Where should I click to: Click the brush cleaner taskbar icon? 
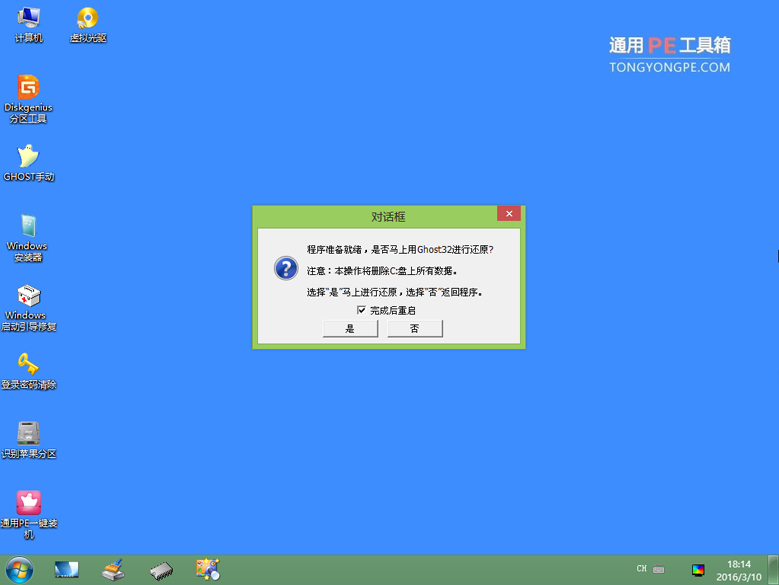point(114,570)
